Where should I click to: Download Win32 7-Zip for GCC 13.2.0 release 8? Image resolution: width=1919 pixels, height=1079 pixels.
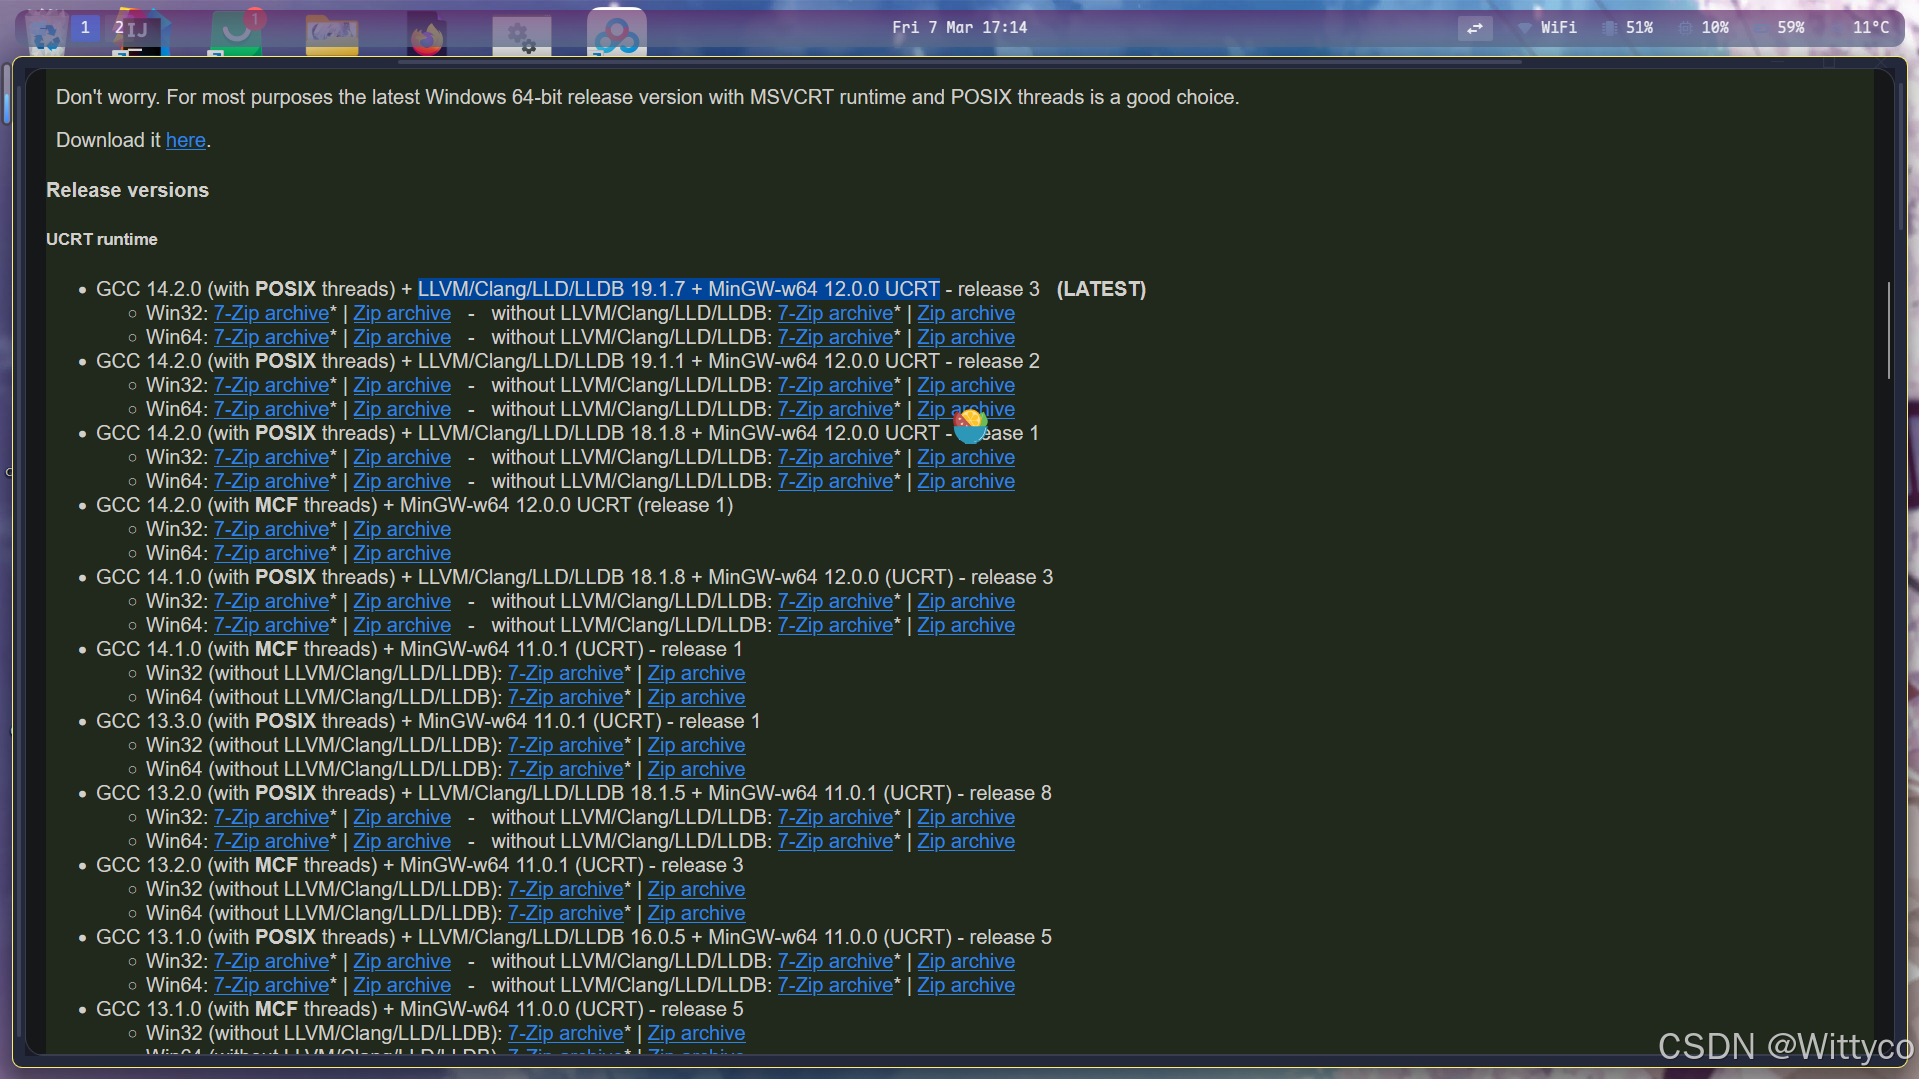coord(271,817)
